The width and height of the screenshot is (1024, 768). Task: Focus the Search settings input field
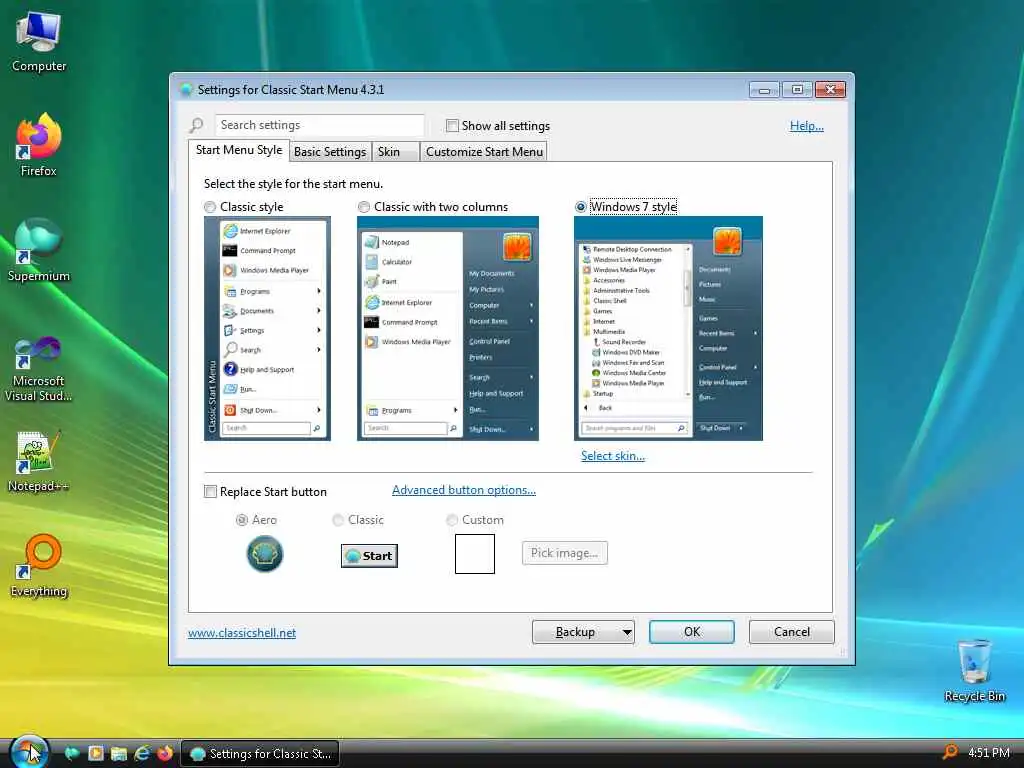click(x=319, y=125)
